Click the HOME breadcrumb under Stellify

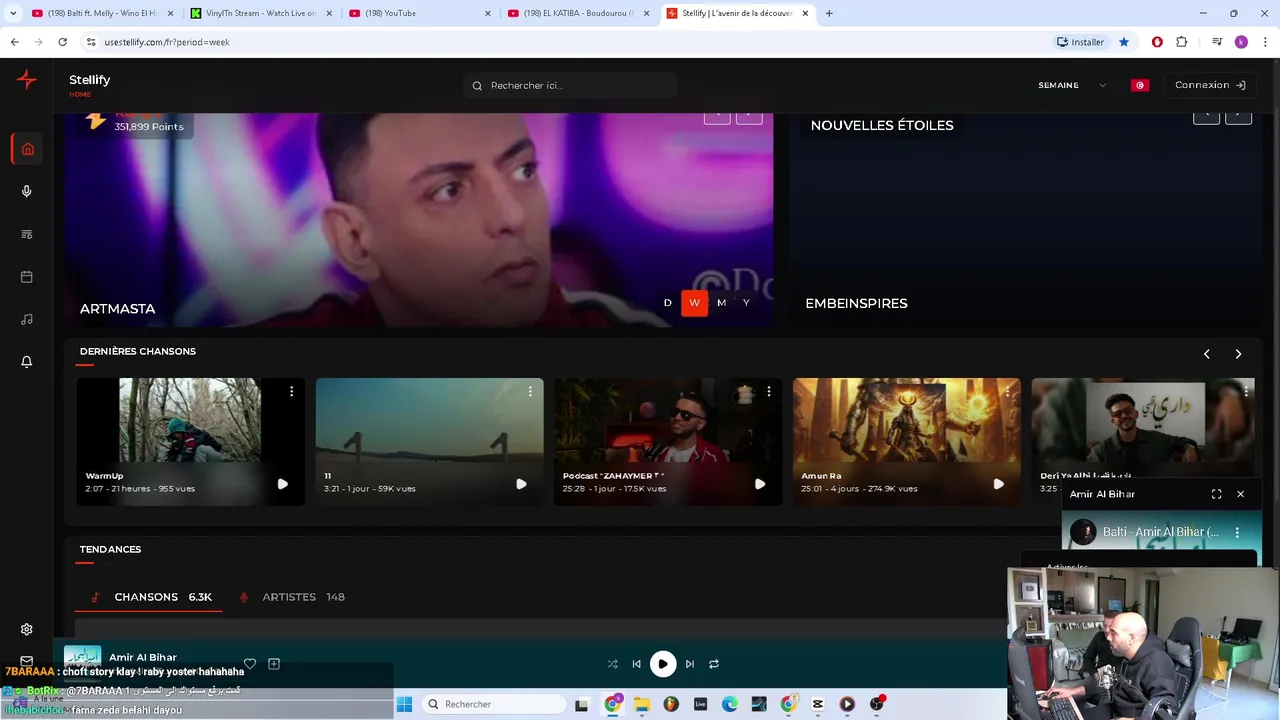click(80, 95)
